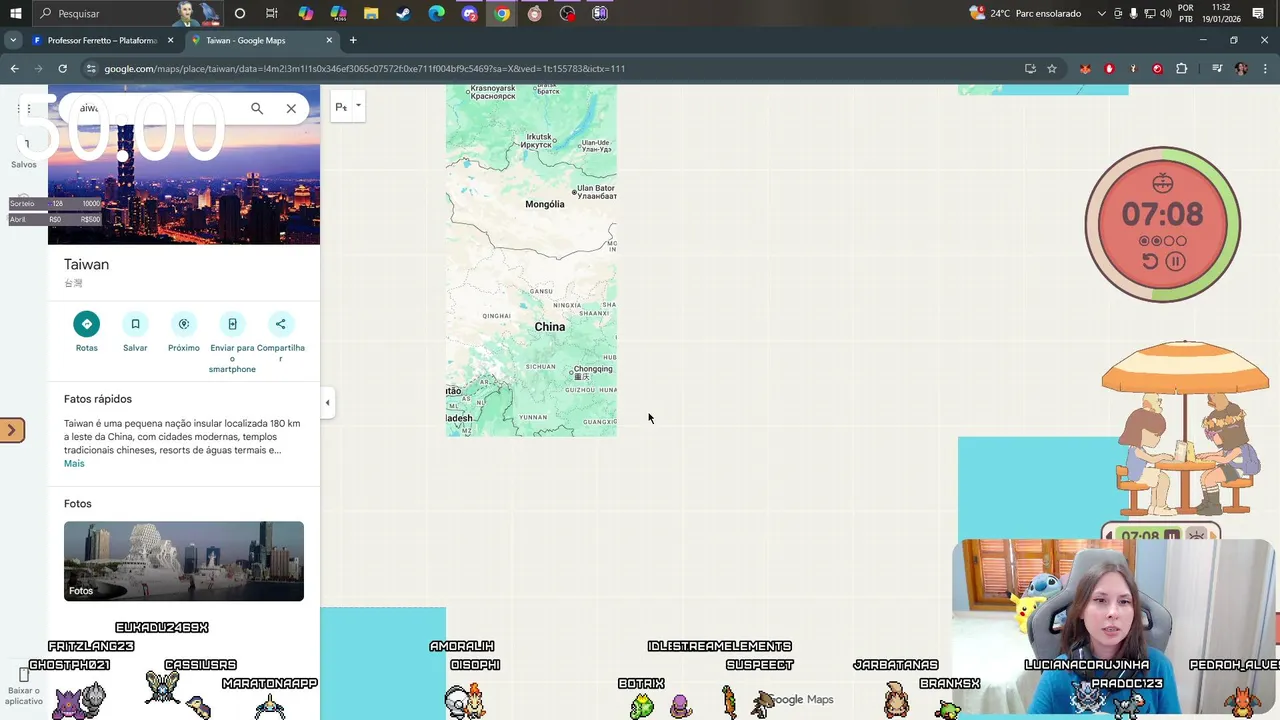Click the Rotas directions icon
Viewport: 1280px width, 720px height.
coord(87,324)
